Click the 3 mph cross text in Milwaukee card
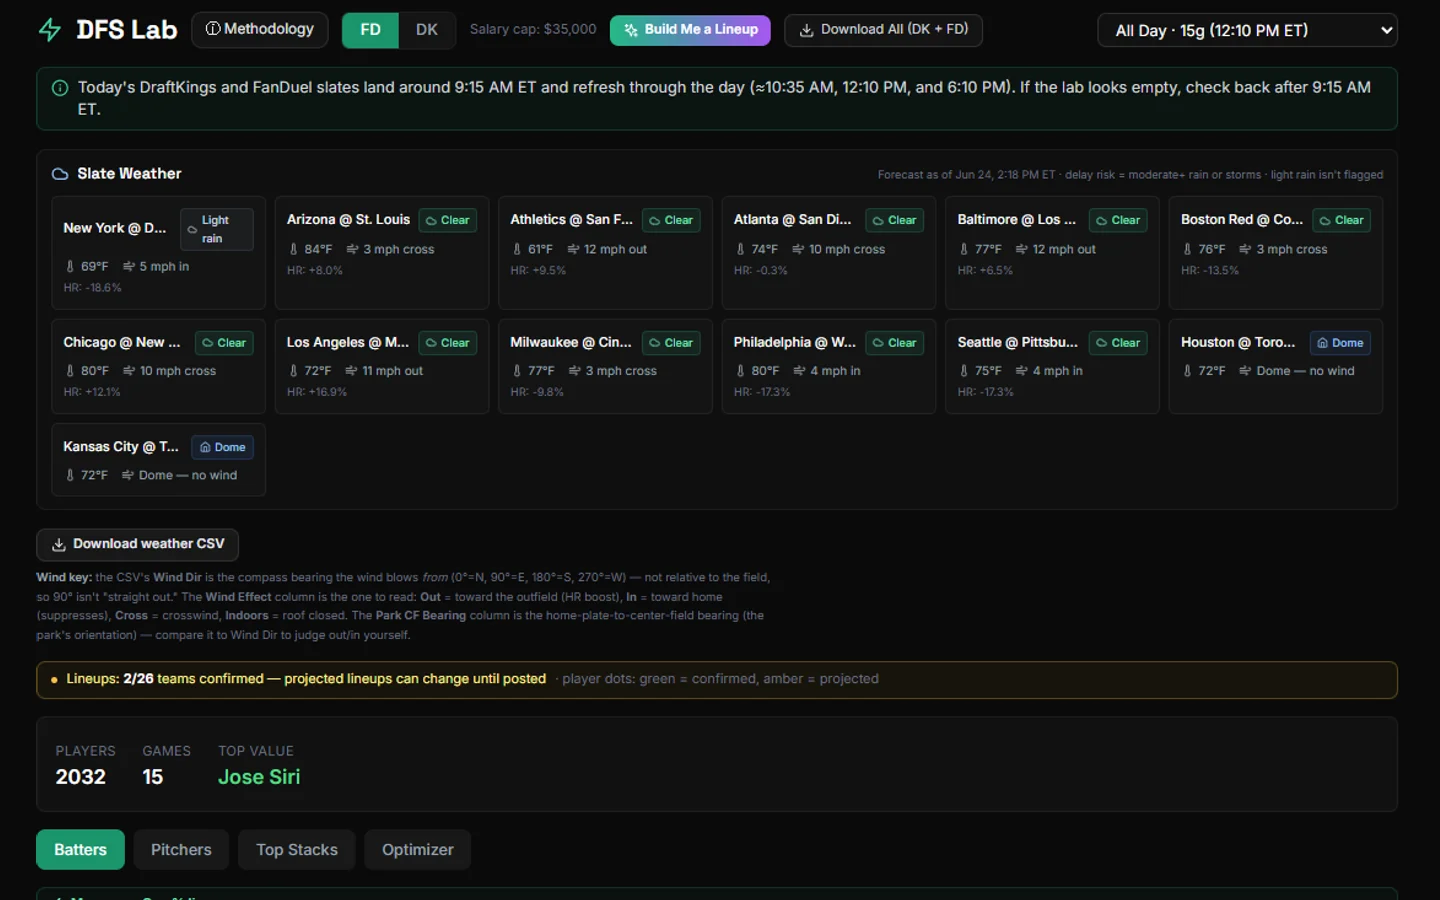The height and width of the screenshot is (900, 1440). click(x=621, y=371)
